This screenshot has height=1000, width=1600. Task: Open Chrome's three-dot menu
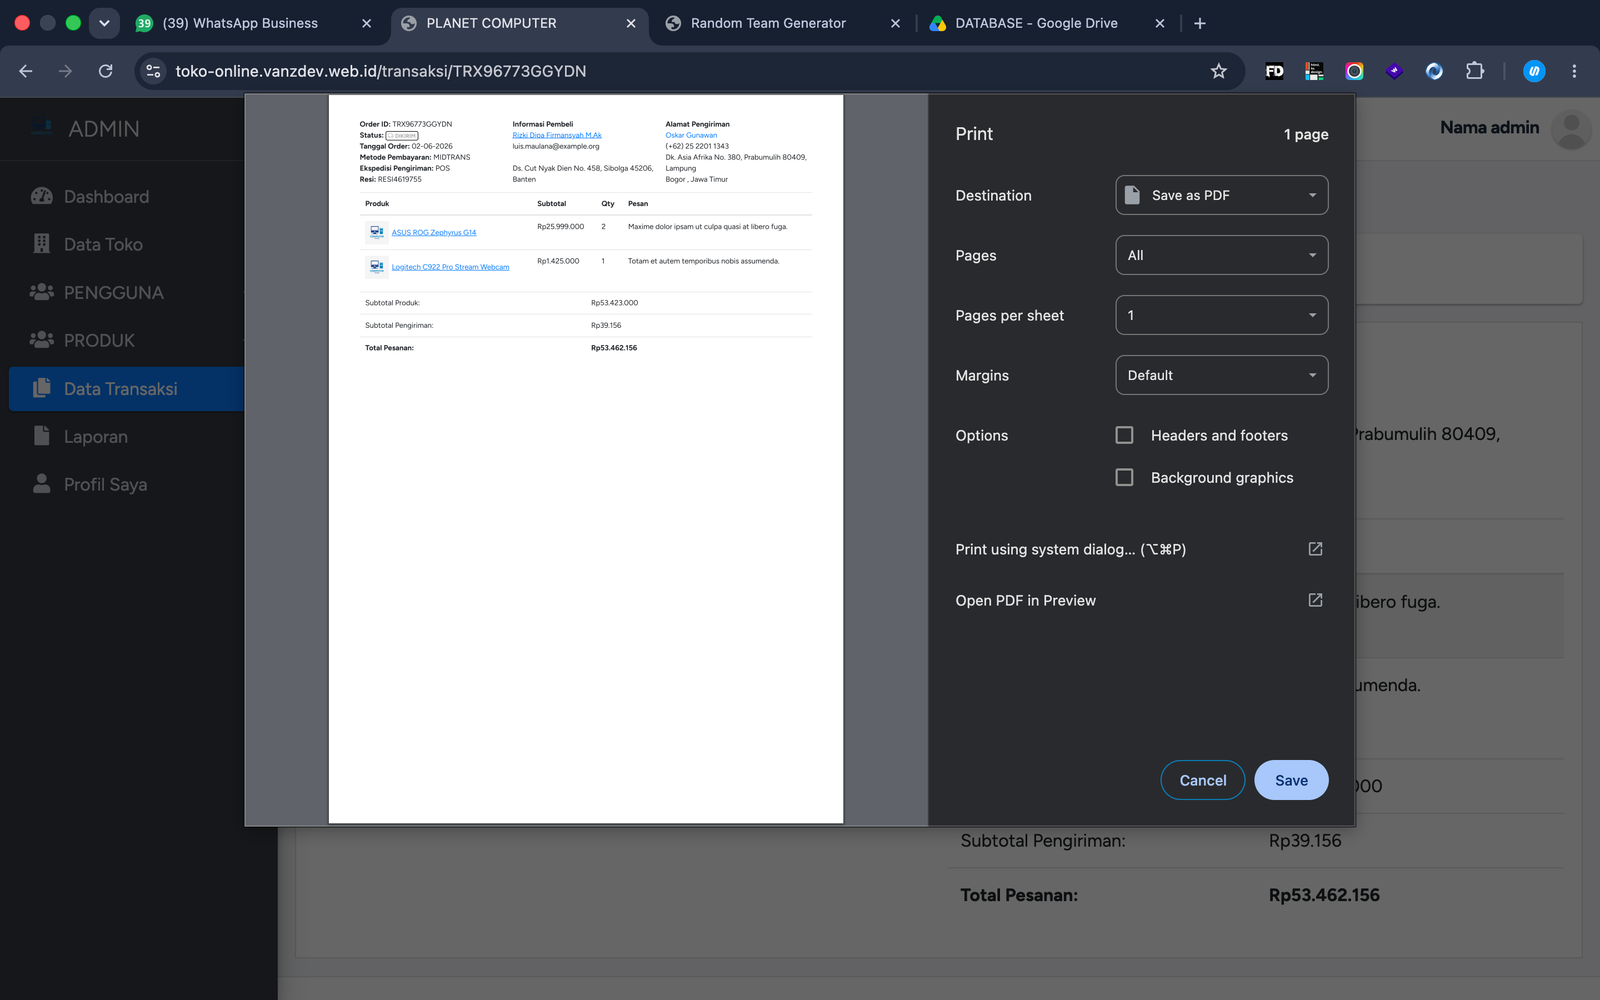[x=1574, y=71]
